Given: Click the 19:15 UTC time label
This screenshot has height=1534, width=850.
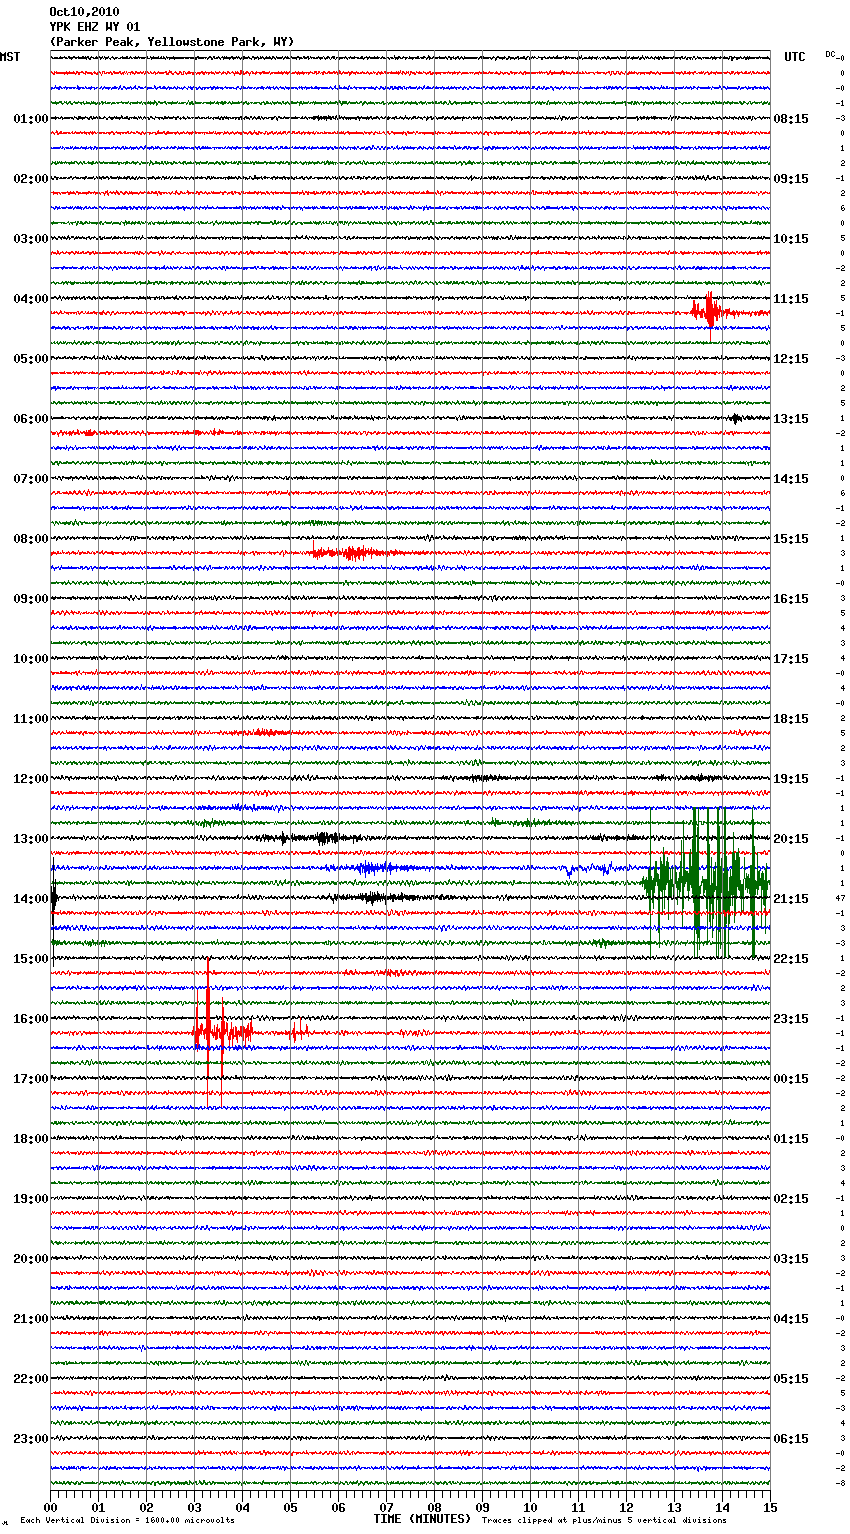Looking at the screenshot, I should [x=791, y=779].
